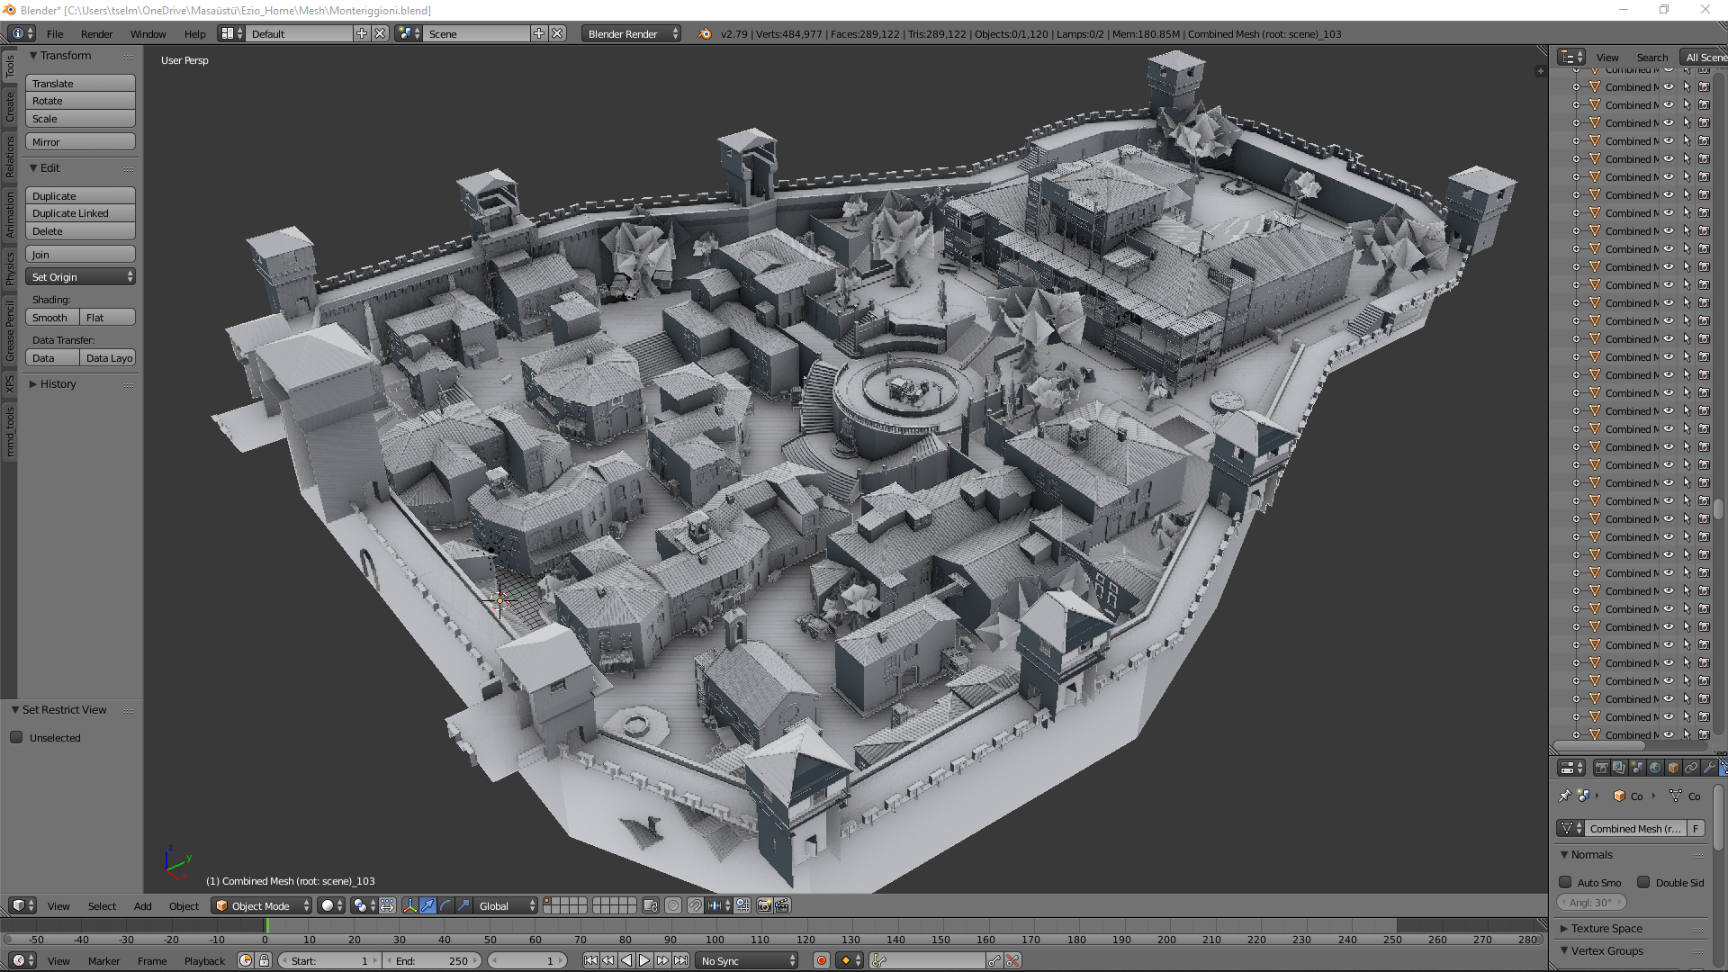Image resolution: width=1728 pixels, height=972 pixels.
Task: Render OpenGL image with the camera icon
Action: pyautogui.click(x=765, y=905)
